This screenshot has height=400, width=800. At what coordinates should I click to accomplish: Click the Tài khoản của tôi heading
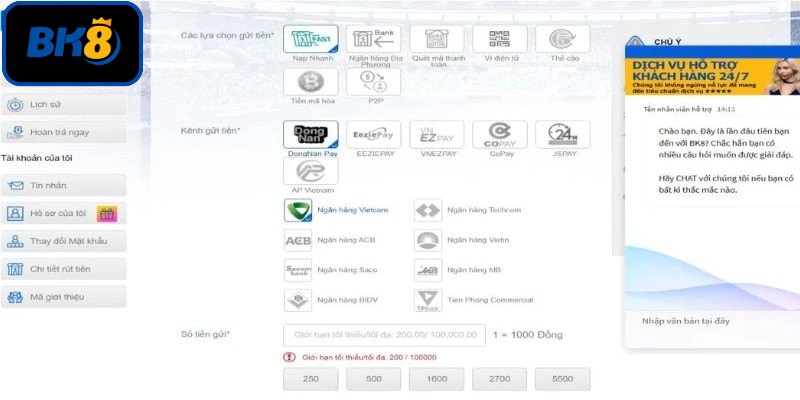click(x=37, y=158)
